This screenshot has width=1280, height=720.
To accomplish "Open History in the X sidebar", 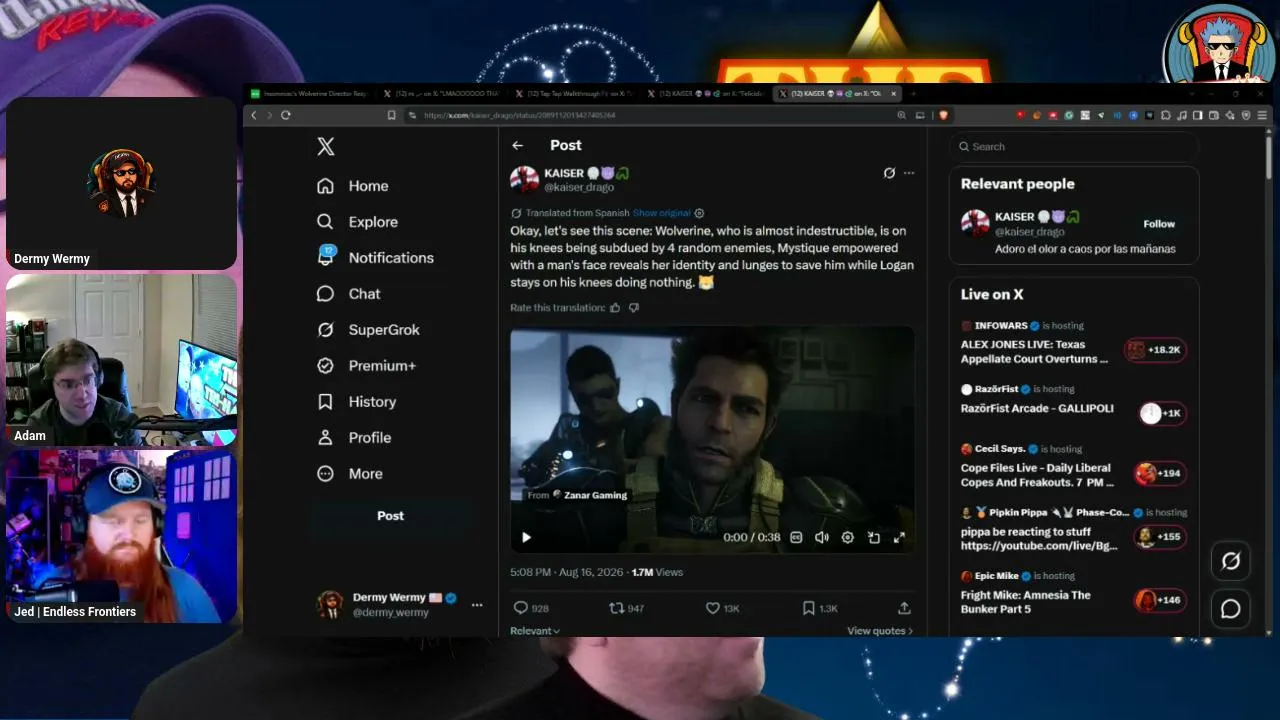I will [x=356, y=402].
